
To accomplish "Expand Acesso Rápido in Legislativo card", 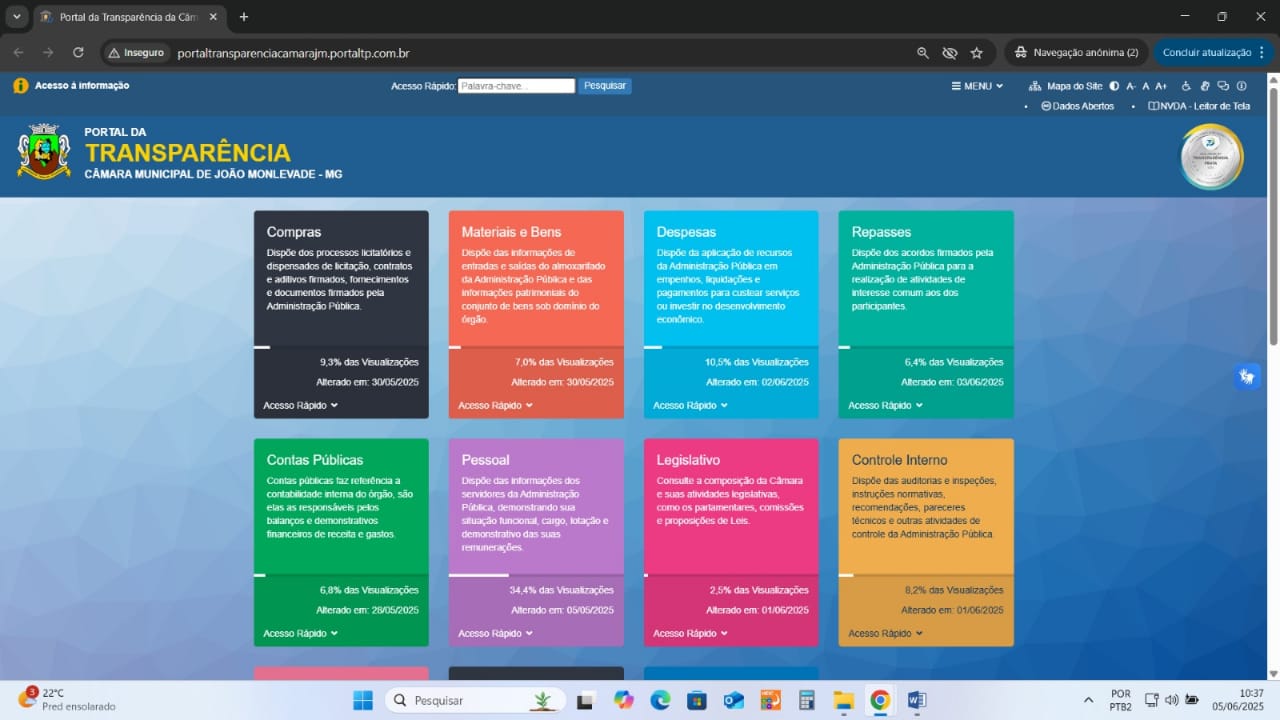I will 690,633.
